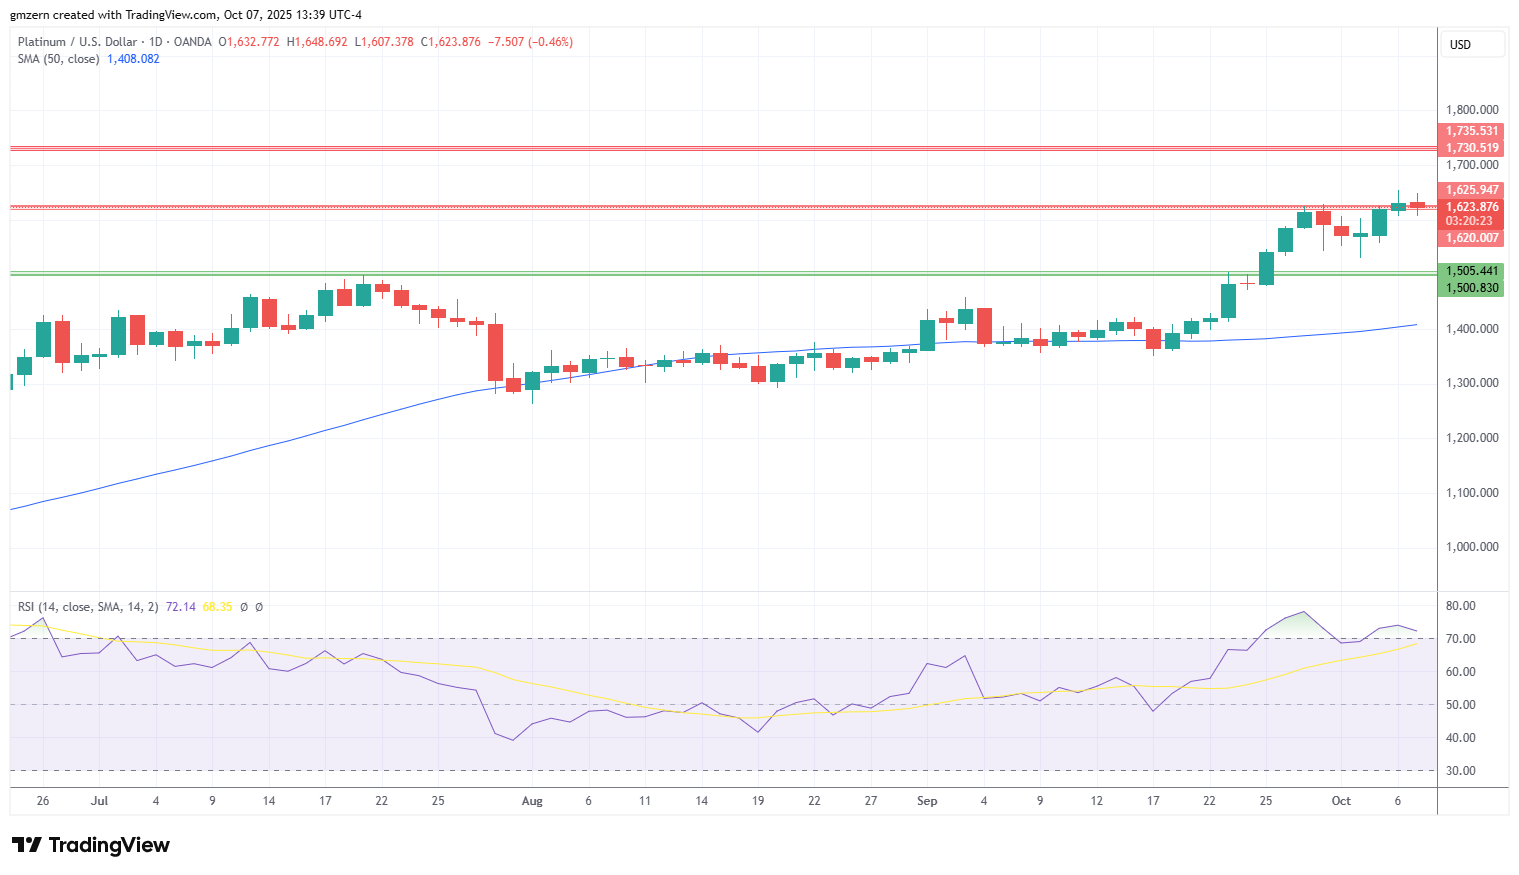Select the high value H1,648.692

[x=317, y=42]
